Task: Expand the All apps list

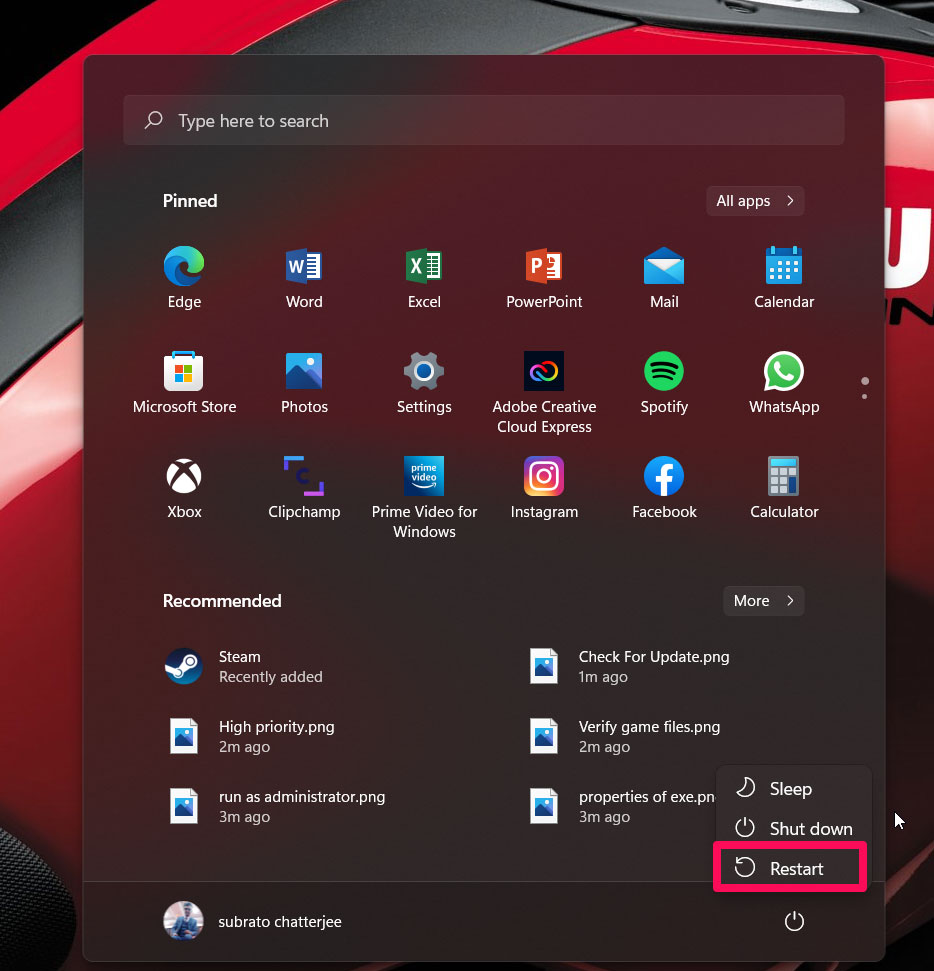Action: tap(754, 201)
